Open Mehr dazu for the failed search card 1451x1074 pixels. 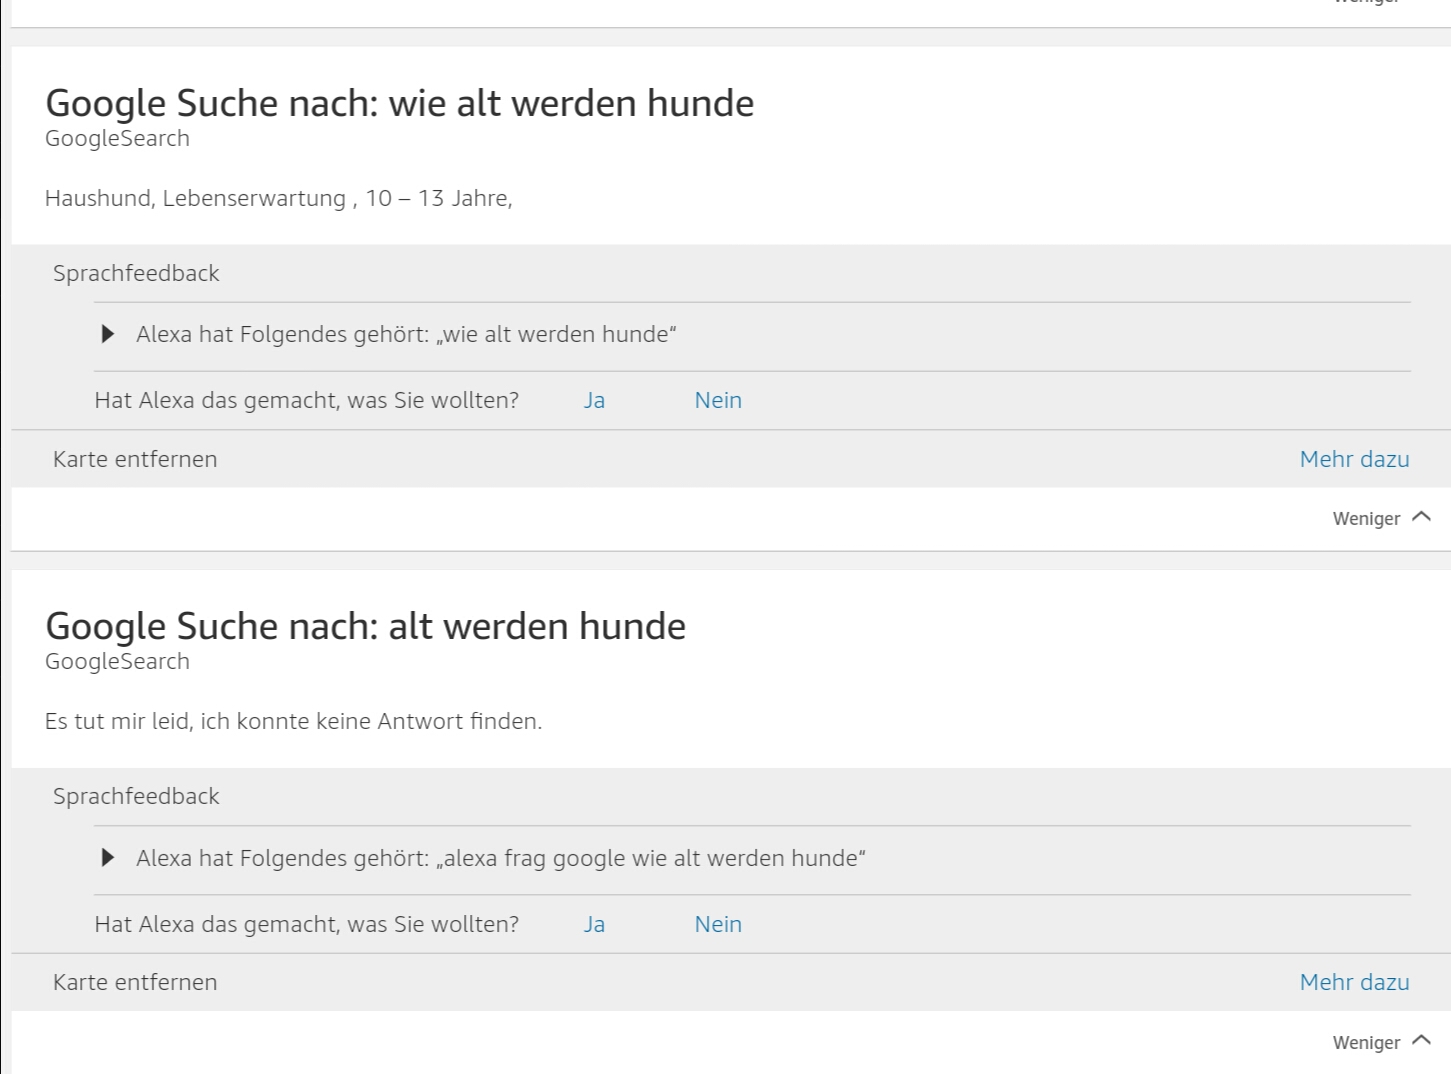[1354, 983]
